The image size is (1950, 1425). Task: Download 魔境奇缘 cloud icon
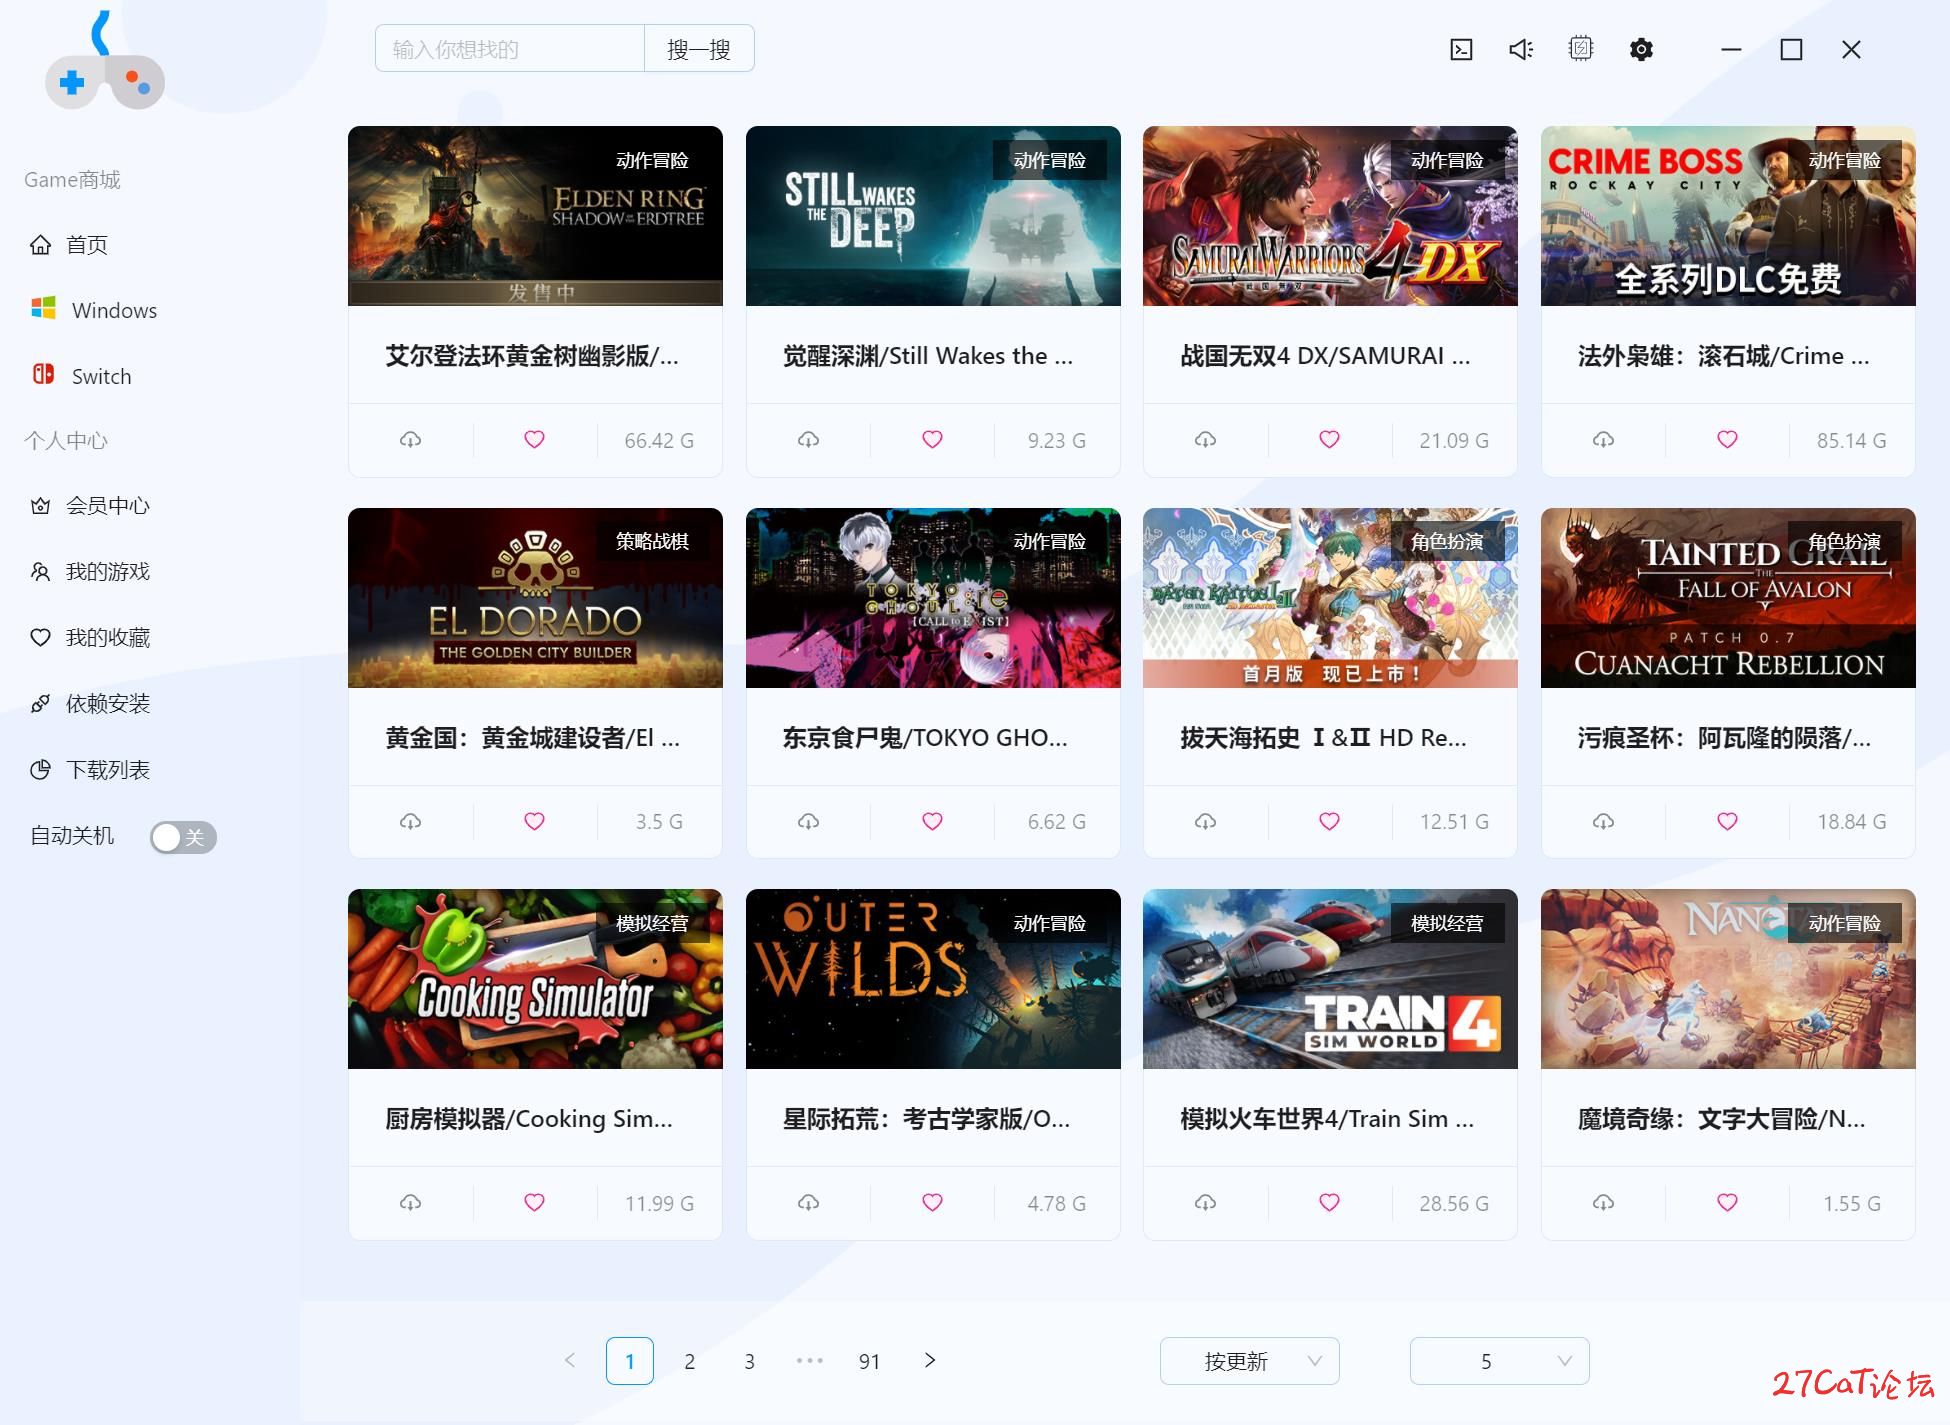coord(1603,1203)
